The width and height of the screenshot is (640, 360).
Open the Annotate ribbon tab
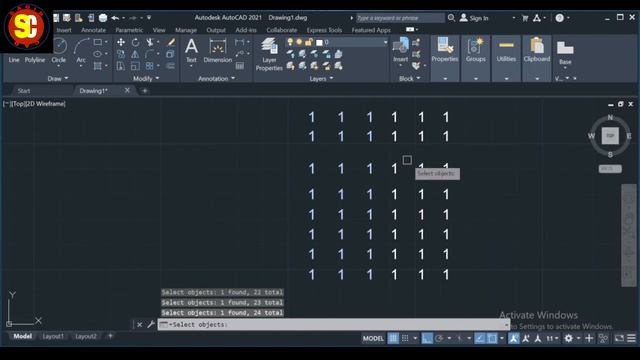[x=93, y=30]
